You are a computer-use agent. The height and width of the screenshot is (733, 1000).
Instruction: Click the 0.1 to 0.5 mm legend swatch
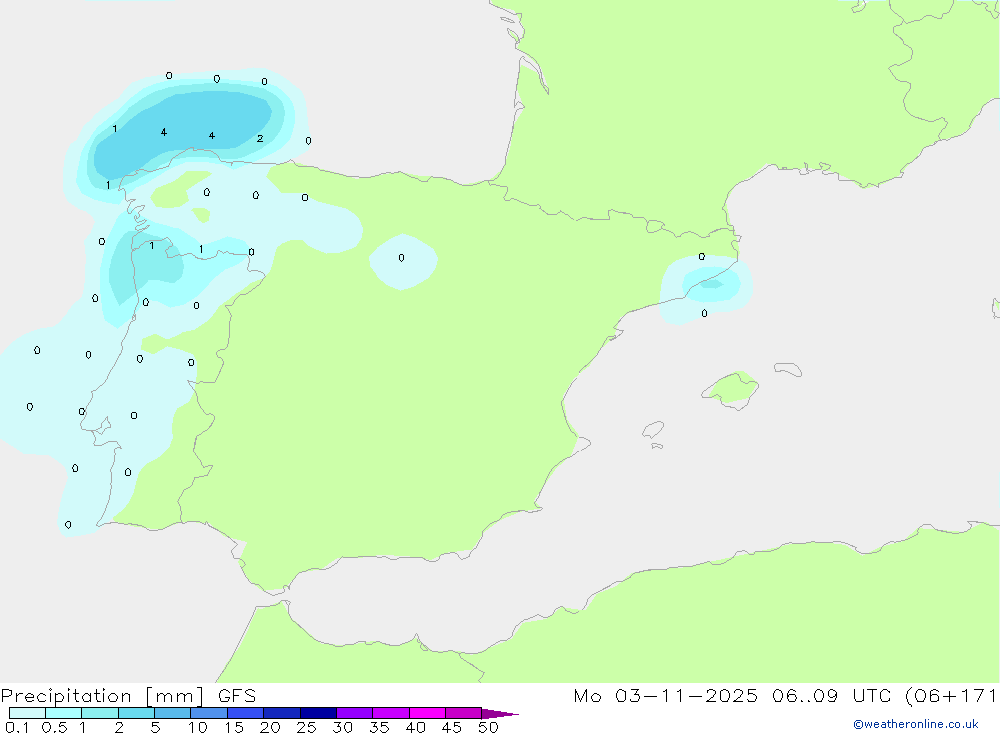pyautogui.click(x=27, y=713)
